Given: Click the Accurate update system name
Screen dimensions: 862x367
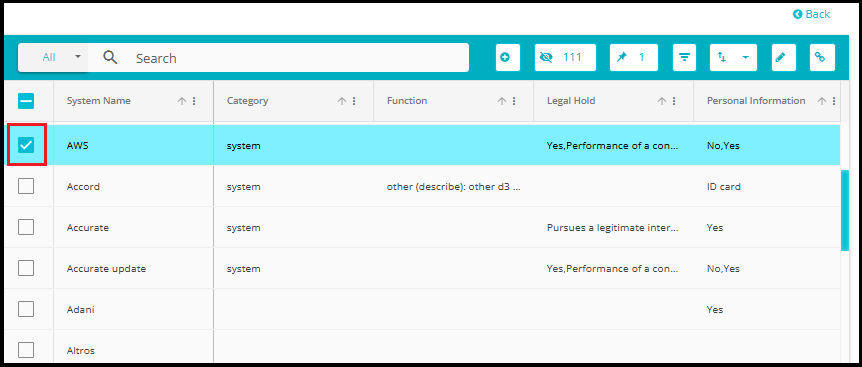Looking at the screenshot, I should [106, 269].
